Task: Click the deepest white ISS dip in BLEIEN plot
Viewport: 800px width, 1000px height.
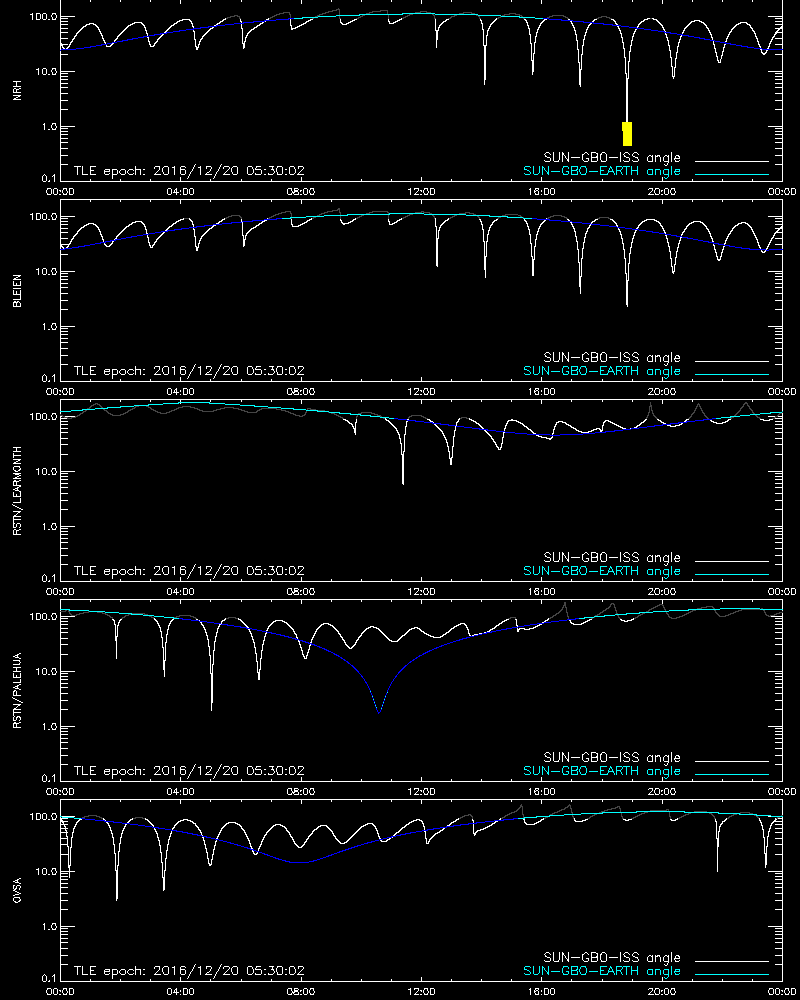Action: point(627,304)
